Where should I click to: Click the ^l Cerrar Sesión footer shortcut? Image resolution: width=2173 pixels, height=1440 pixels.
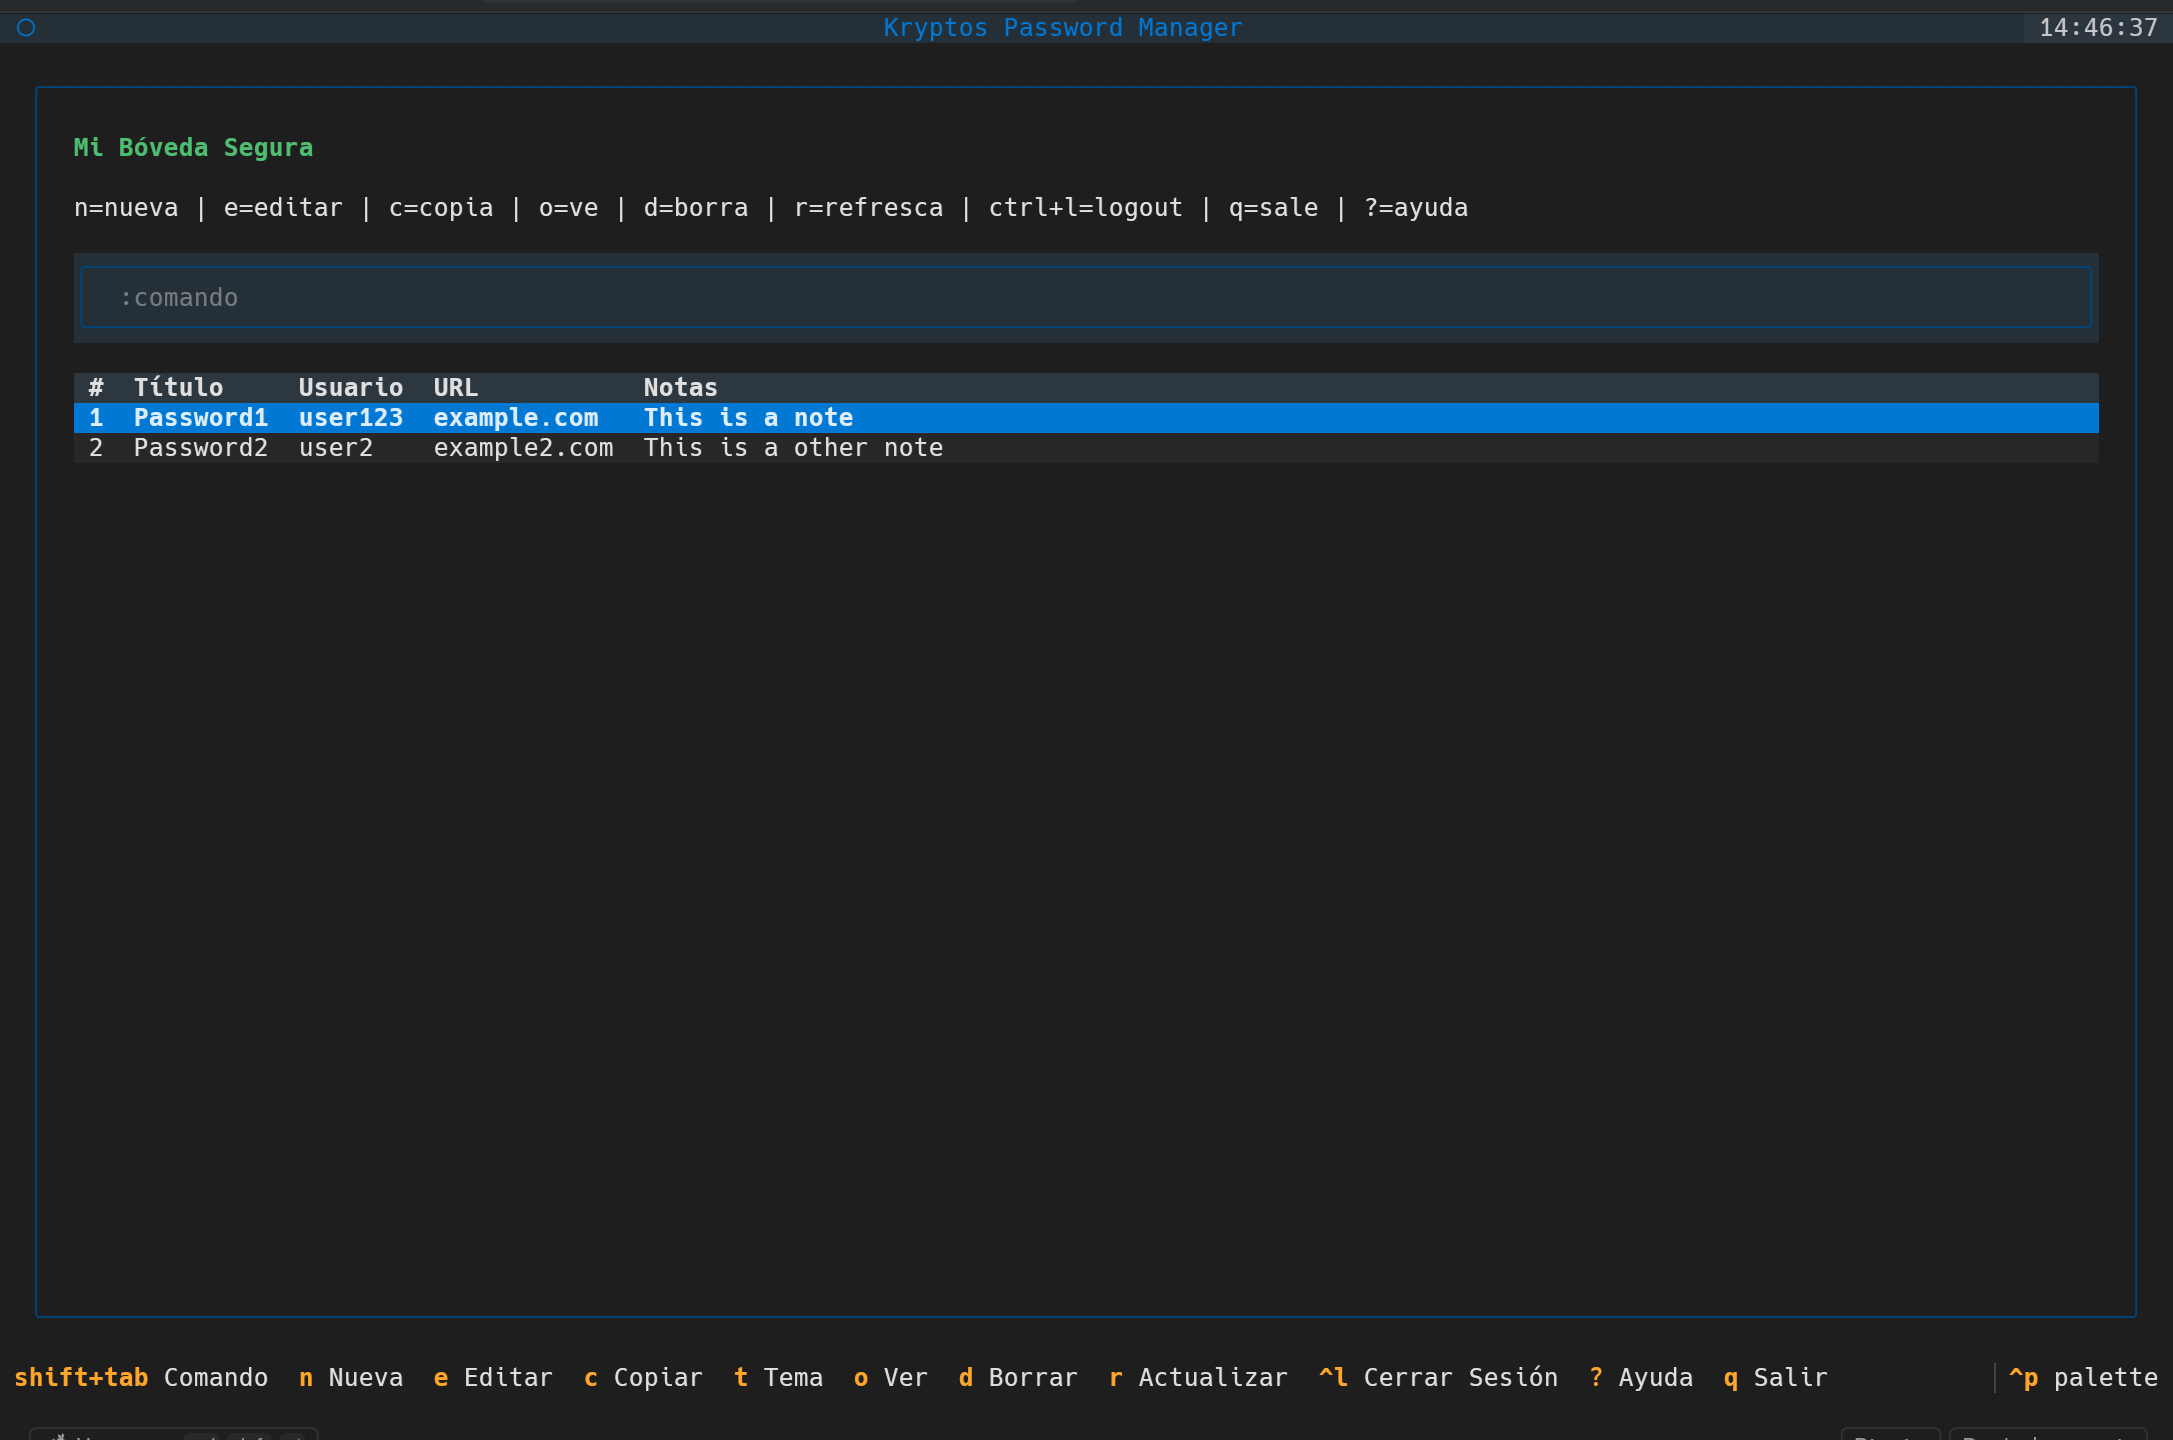pos(1438,1377)
